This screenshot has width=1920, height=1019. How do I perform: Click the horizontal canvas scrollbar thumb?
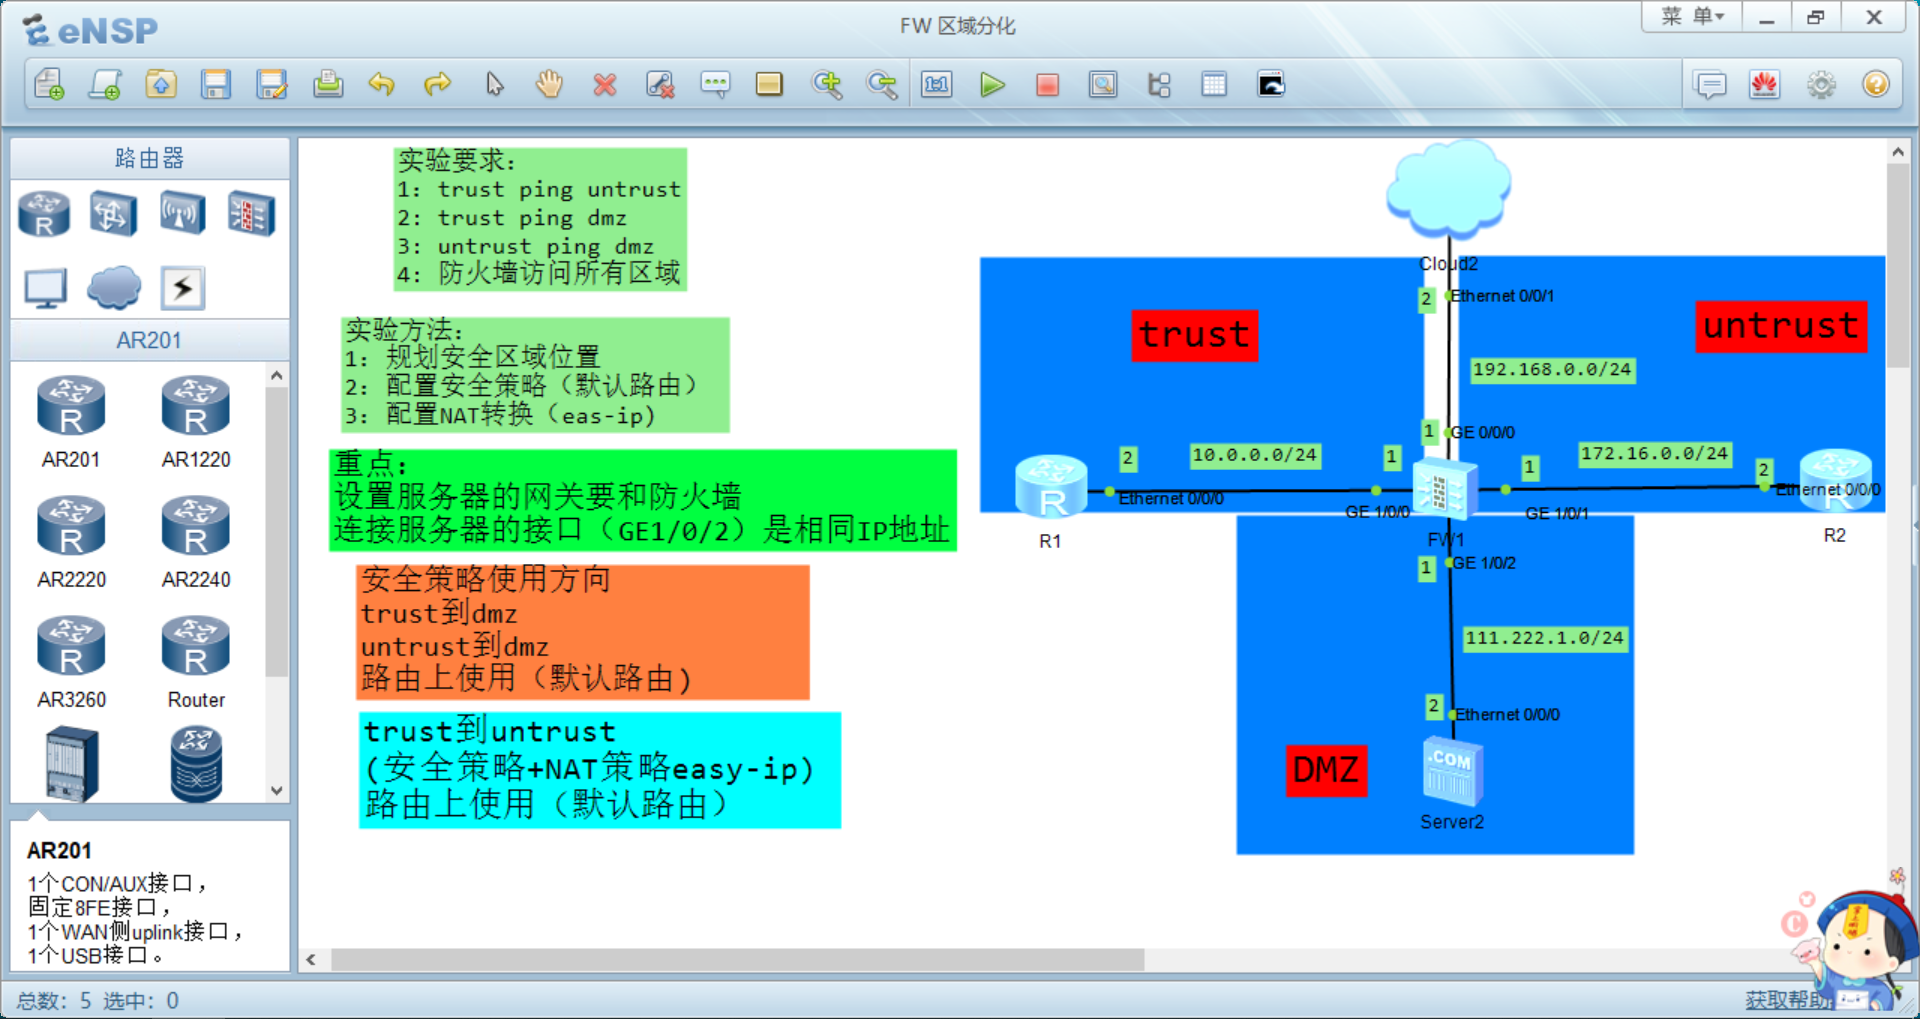click(737, 960)
